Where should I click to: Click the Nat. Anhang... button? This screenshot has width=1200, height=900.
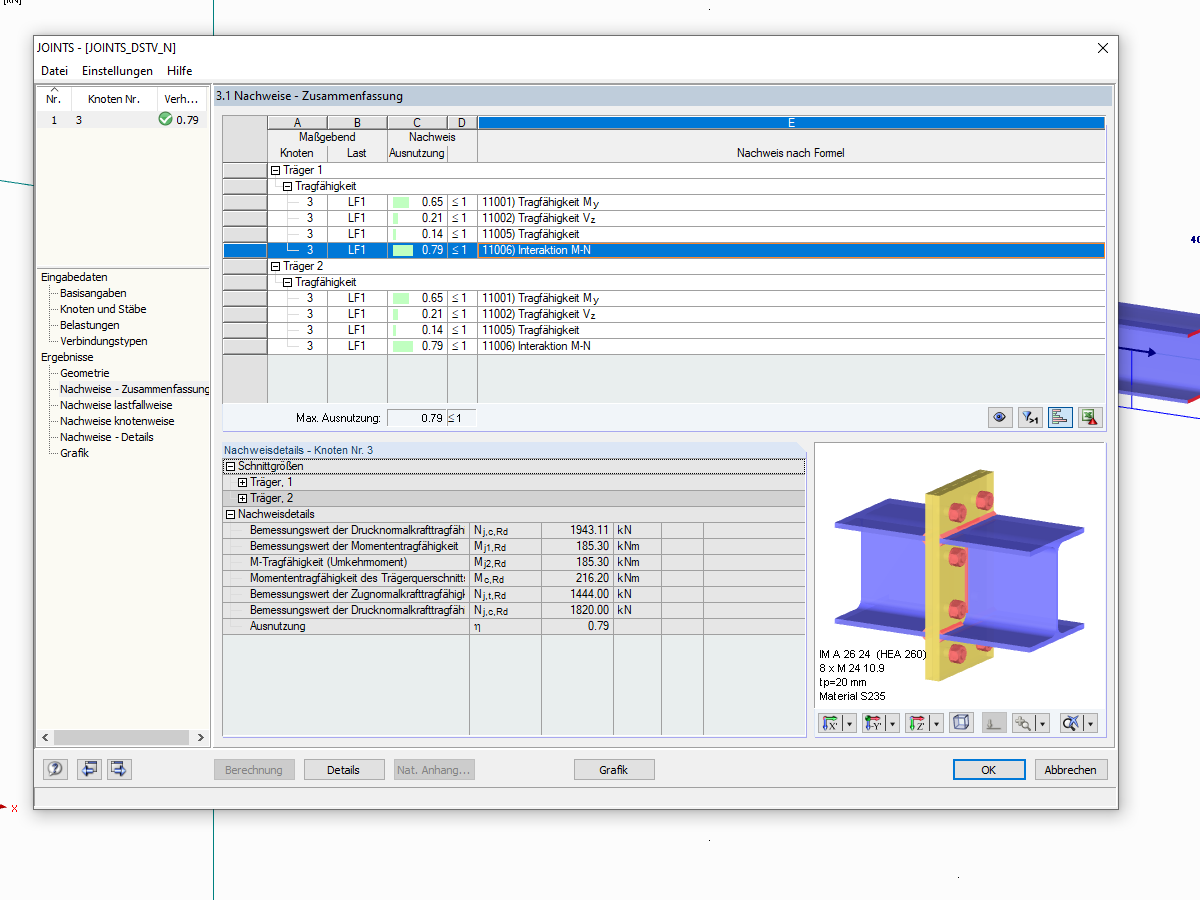[434, 770]
